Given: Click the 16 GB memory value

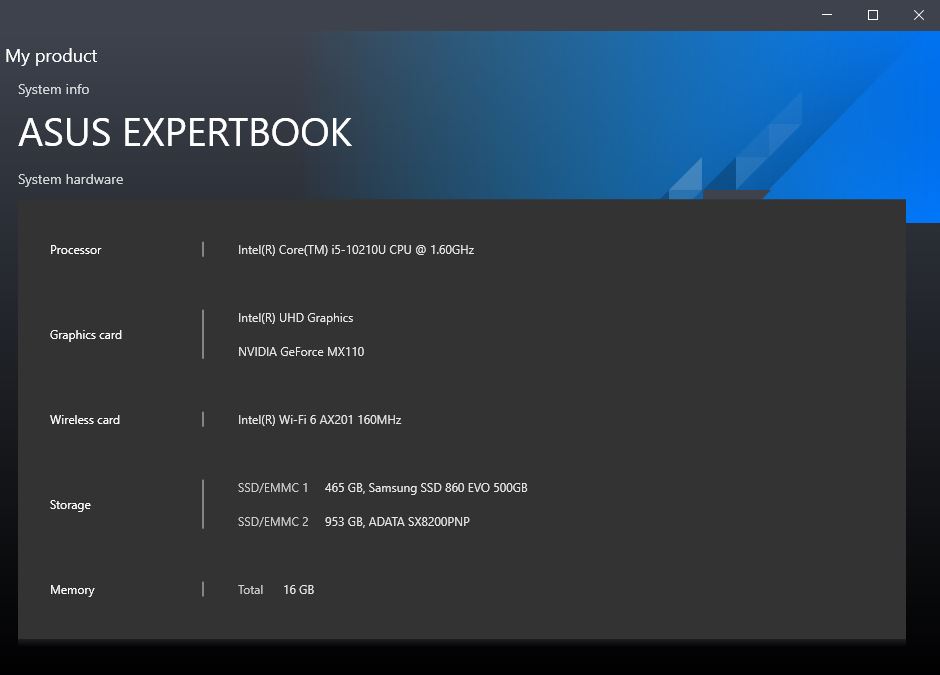Looking at the screenshot, I should pyautogui.click(x=299, y=590).
